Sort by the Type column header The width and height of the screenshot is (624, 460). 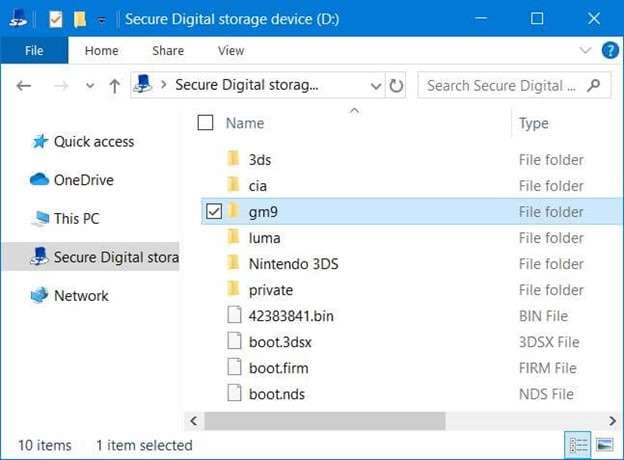pos(534,123)
